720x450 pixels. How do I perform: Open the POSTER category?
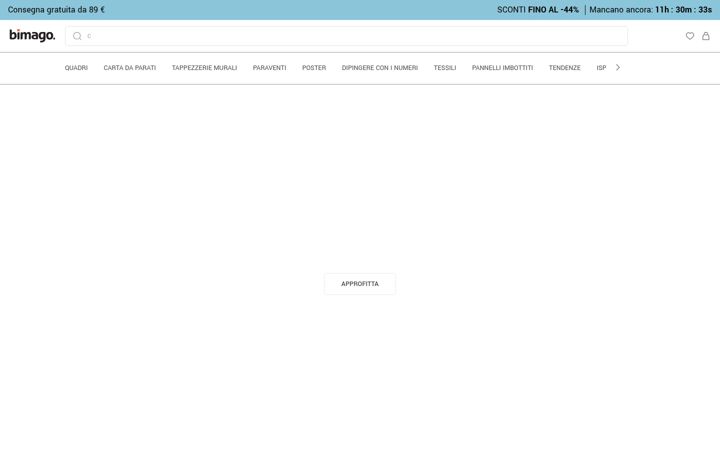(x=314, y=68)
